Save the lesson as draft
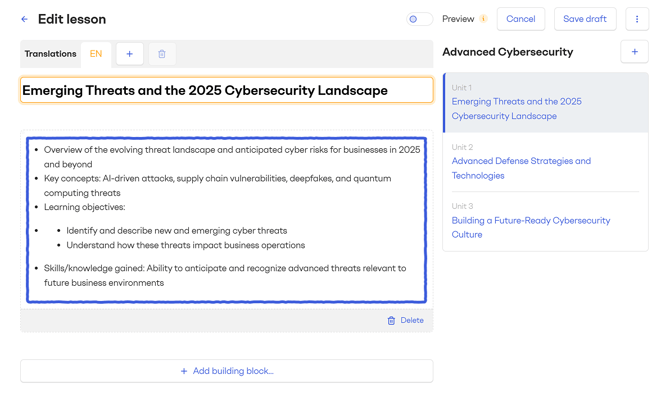The width and height of the screenshot is (670, 402). pyautogui.click(x=585, y=19)
